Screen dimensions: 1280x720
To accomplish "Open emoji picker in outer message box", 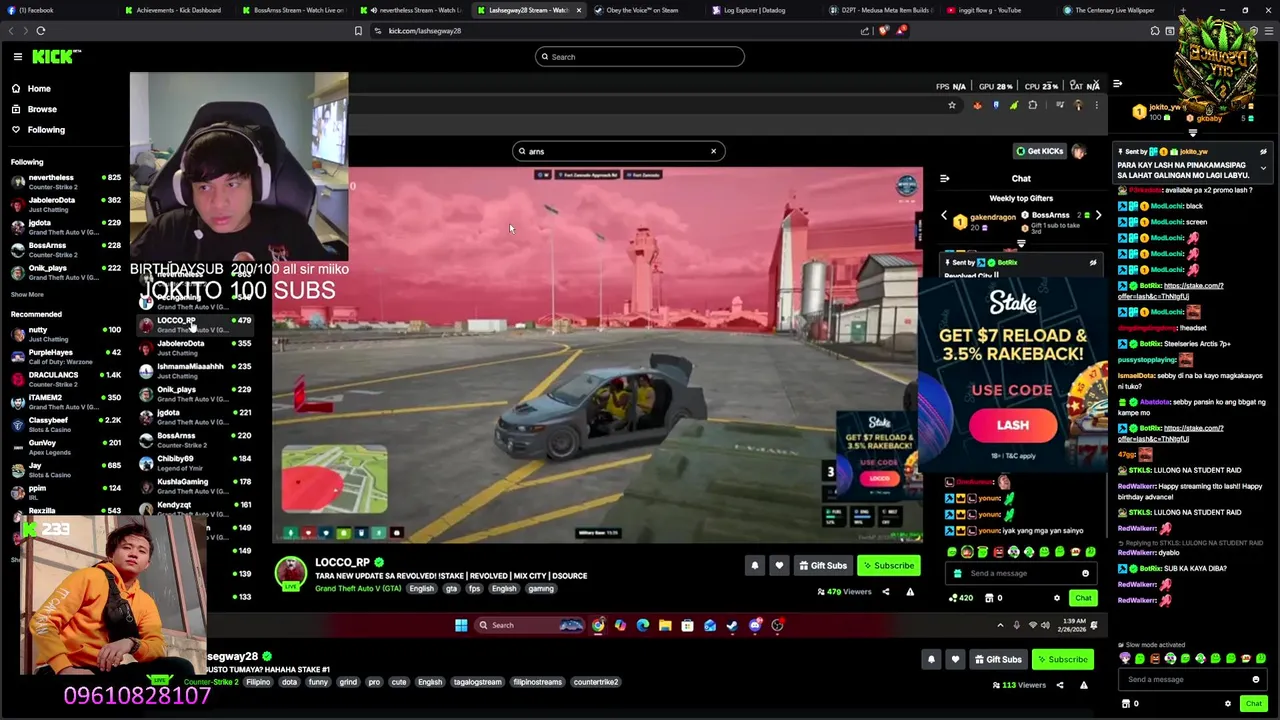I will coord(1256,680).
